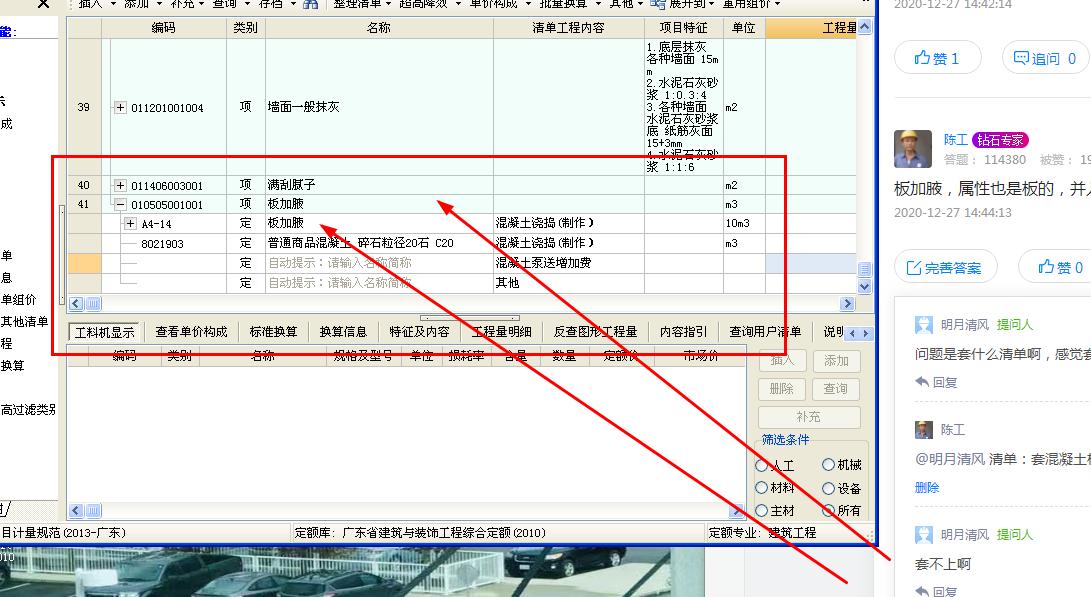Image resolution: width=1091 pixels, height=597 pixels.
Task: Click the 查询 button in the lower panel
Action: [836, 388]
